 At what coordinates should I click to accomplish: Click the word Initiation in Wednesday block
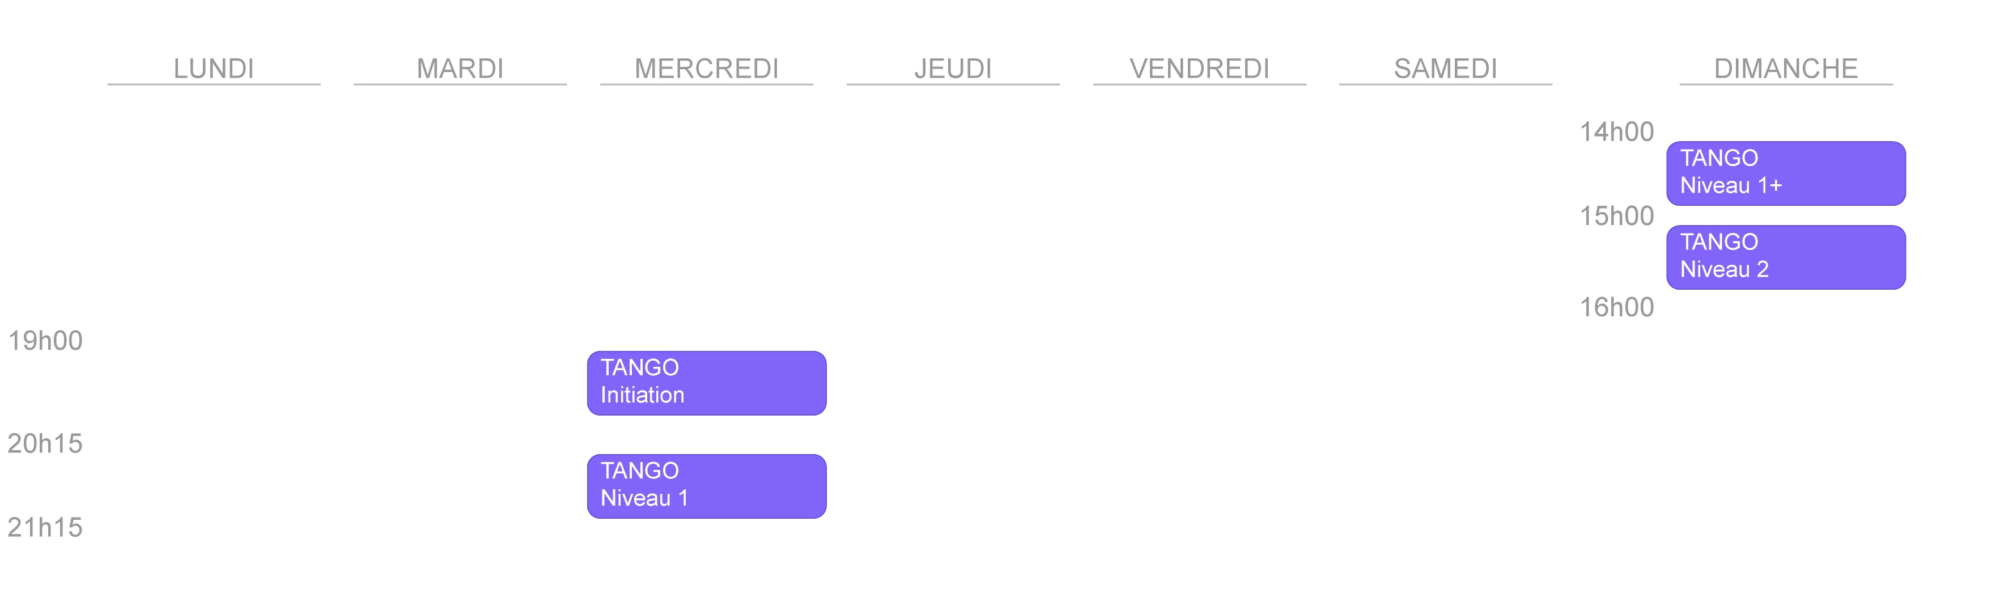642,396
